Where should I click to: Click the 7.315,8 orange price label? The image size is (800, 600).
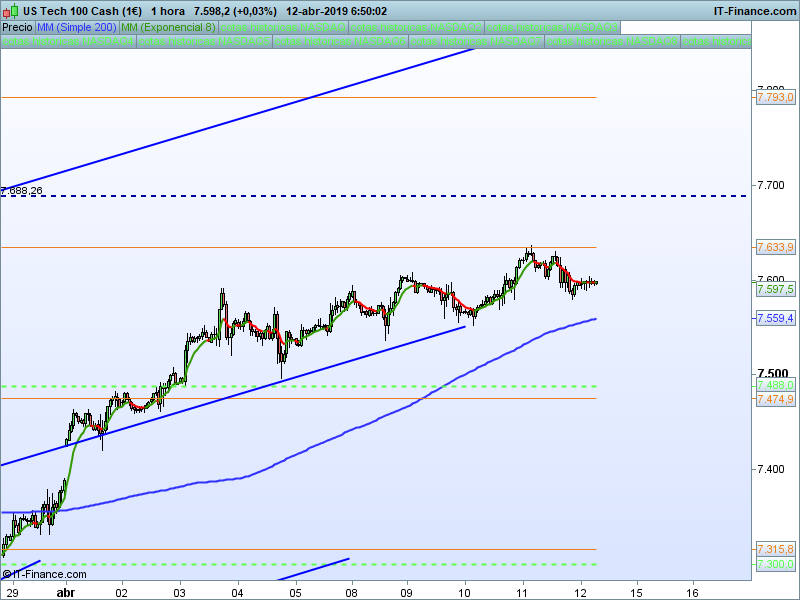click(775, 549)
